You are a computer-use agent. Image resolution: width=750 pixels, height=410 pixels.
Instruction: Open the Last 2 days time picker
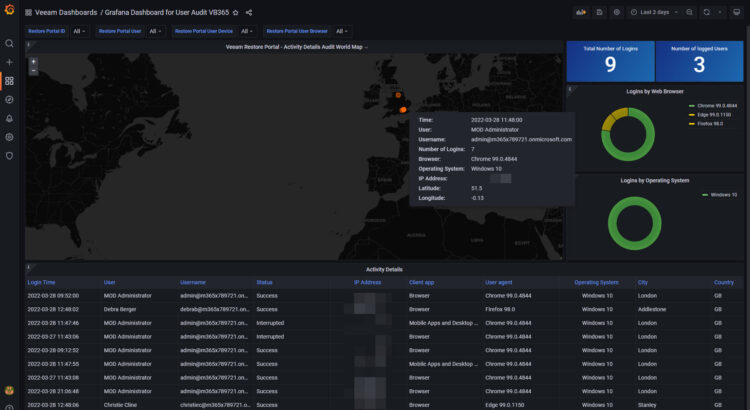(x=654, y=12)
